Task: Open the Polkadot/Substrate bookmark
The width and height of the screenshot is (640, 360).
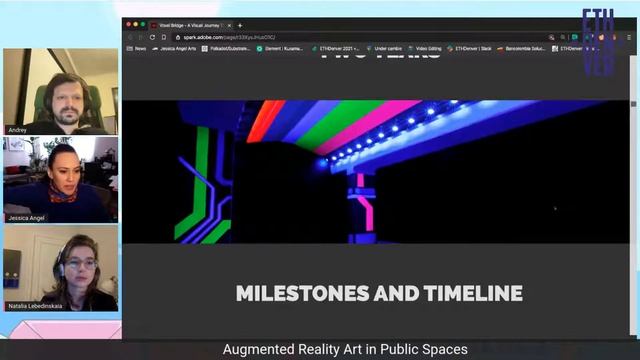Action: tap(226, 49)
